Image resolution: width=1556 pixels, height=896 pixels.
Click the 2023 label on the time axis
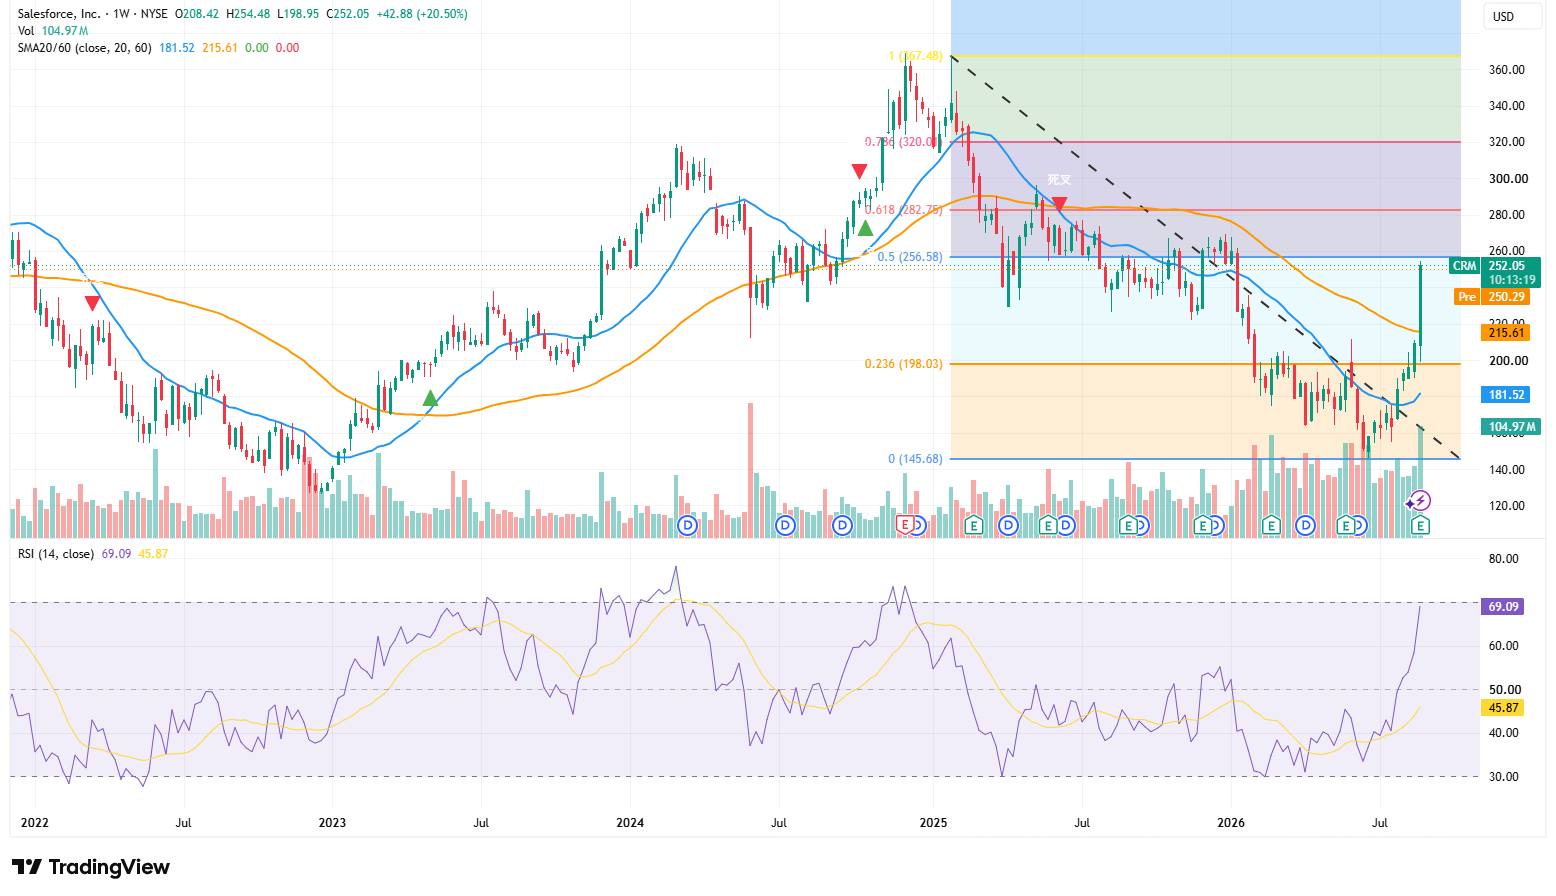point(332,823)
